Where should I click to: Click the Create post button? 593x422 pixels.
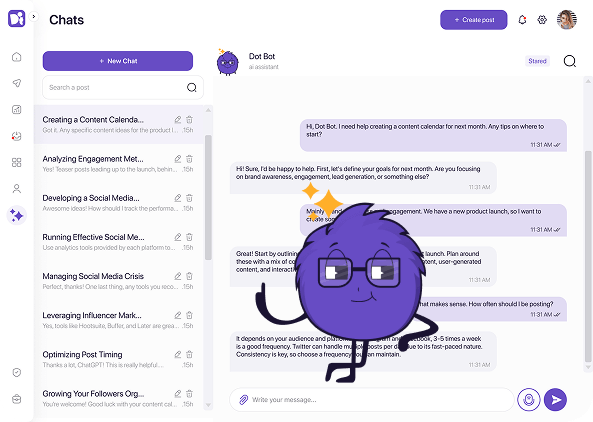point(473,20)
